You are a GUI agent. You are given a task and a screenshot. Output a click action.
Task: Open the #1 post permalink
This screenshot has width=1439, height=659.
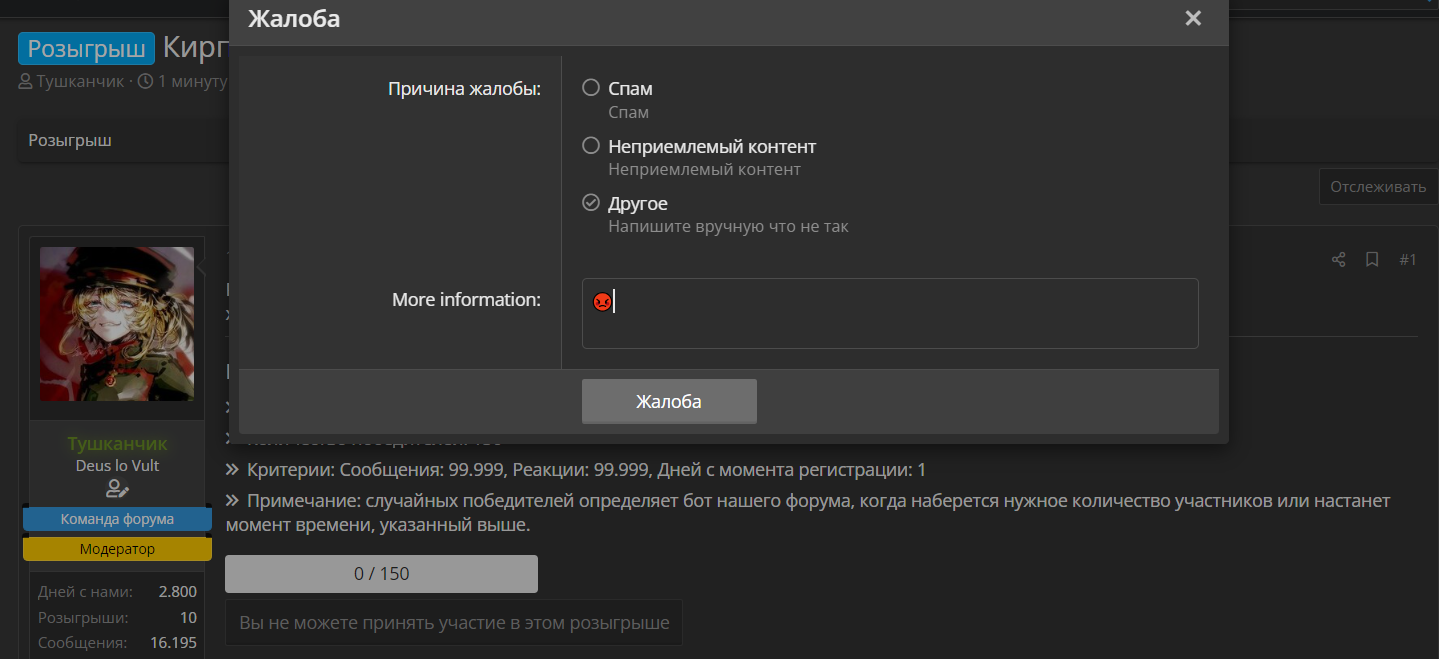coord(1407,260)
